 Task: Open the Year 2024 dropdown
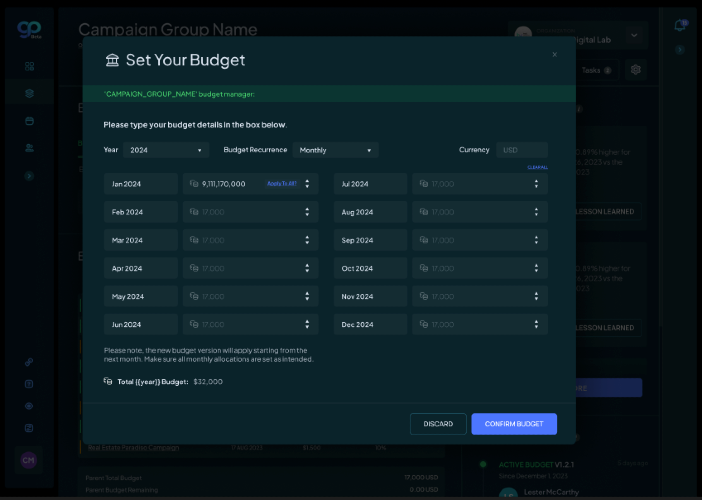pyautogui.click(x=166, y=150)
